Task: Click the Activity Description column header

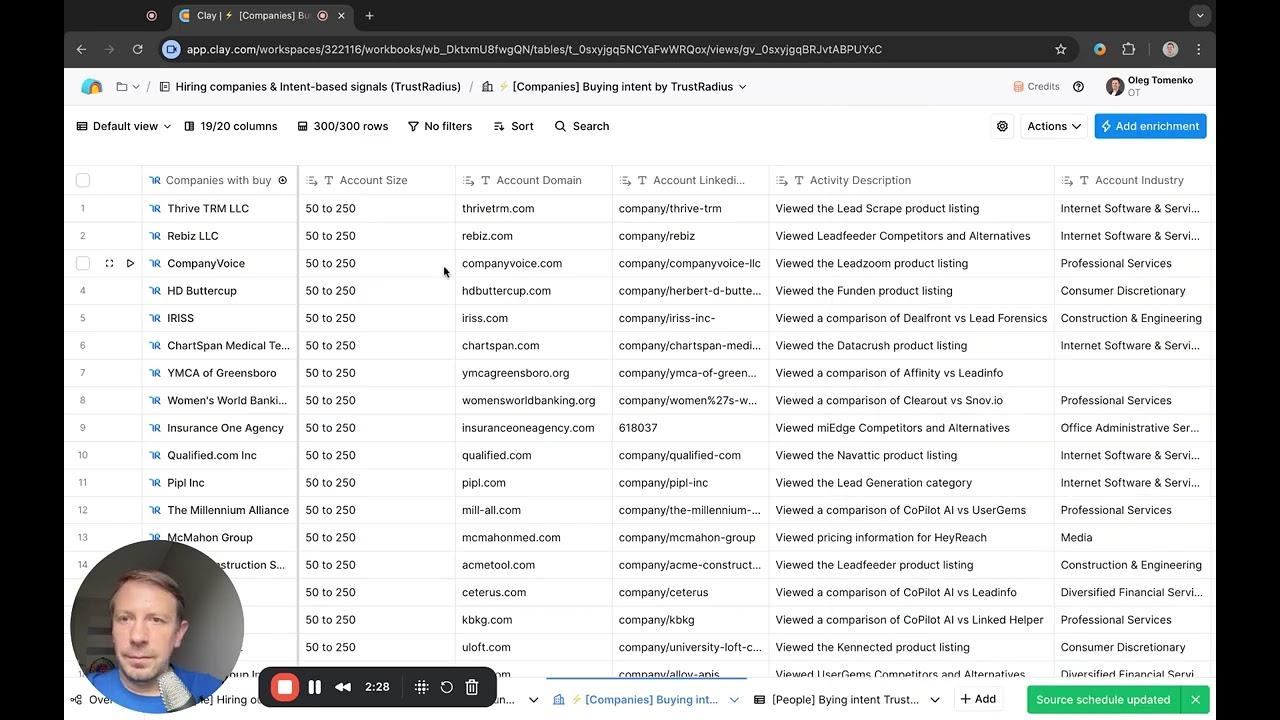Action: (911, 180)
